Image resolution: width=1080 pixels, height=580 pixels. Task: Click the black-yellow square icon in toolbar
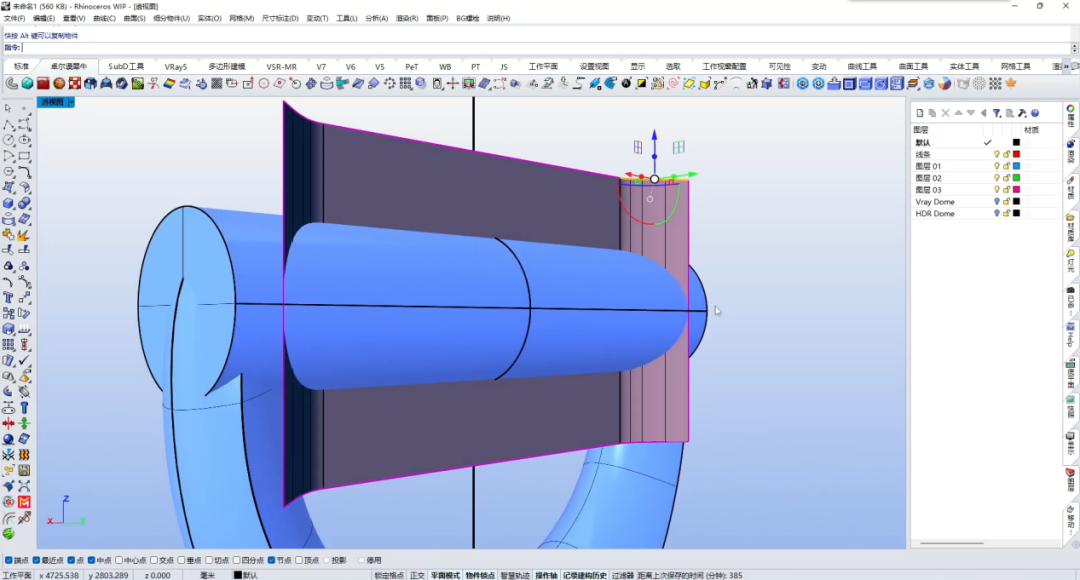coord(641,83)
